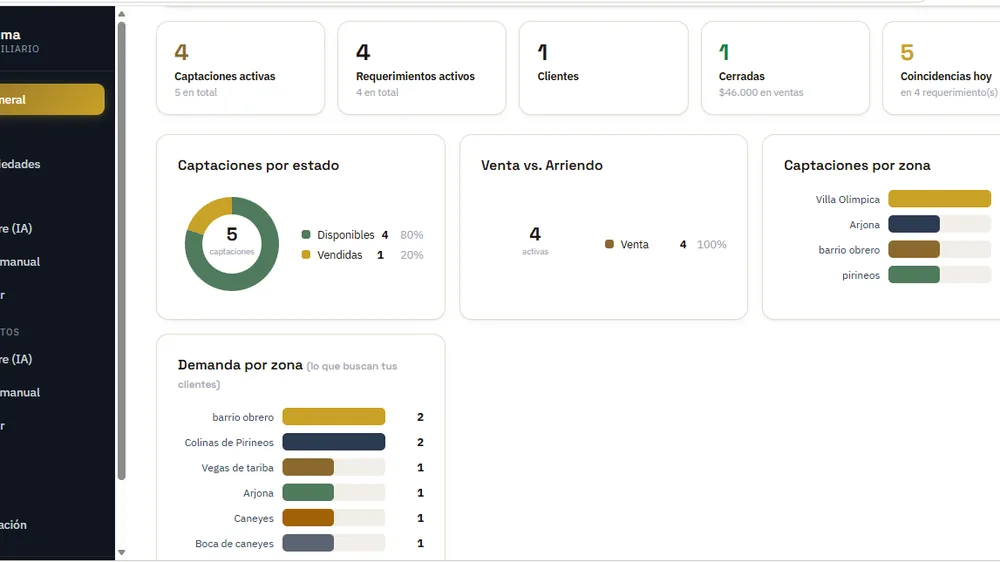Click the "$46.000 en ventas" text
The width and height of the screenshot is (1000, 562).
click(x=761, y=92)
